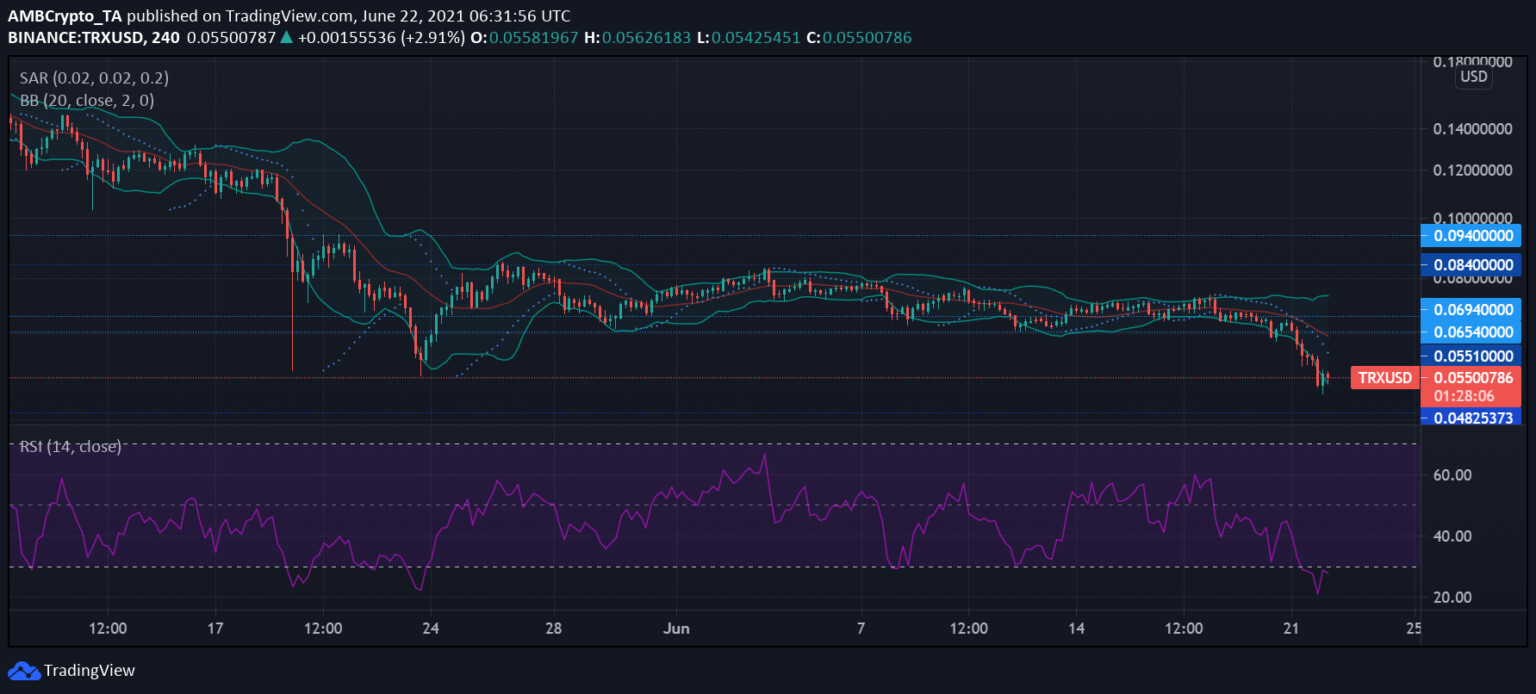The image size is (1536, 694).
Task: Select the 0.05500786 current price label
Action: (1475, 378)
